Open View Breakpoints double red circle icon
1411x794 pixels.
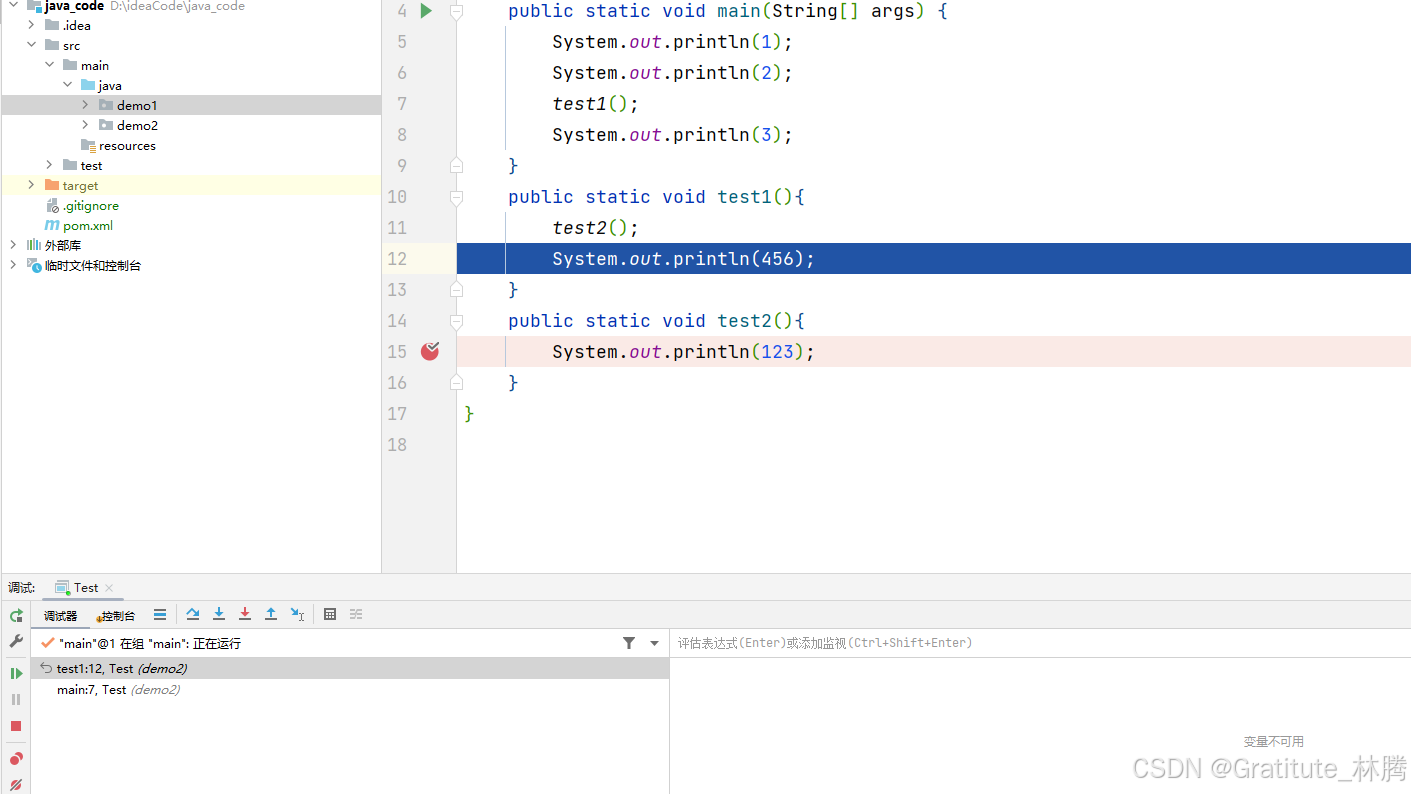click(16, 759)
